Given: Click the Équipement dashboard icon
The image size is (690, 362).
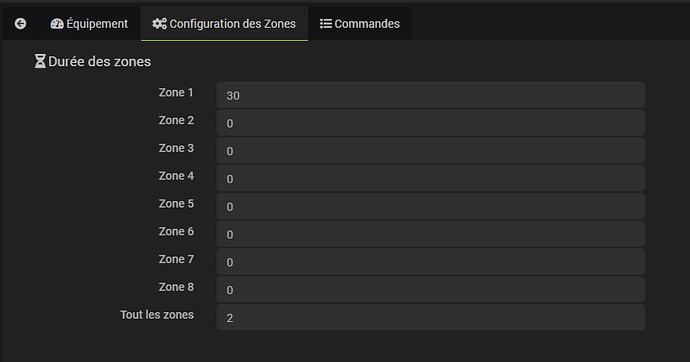Looking at the screenshot, I should 57,24.
